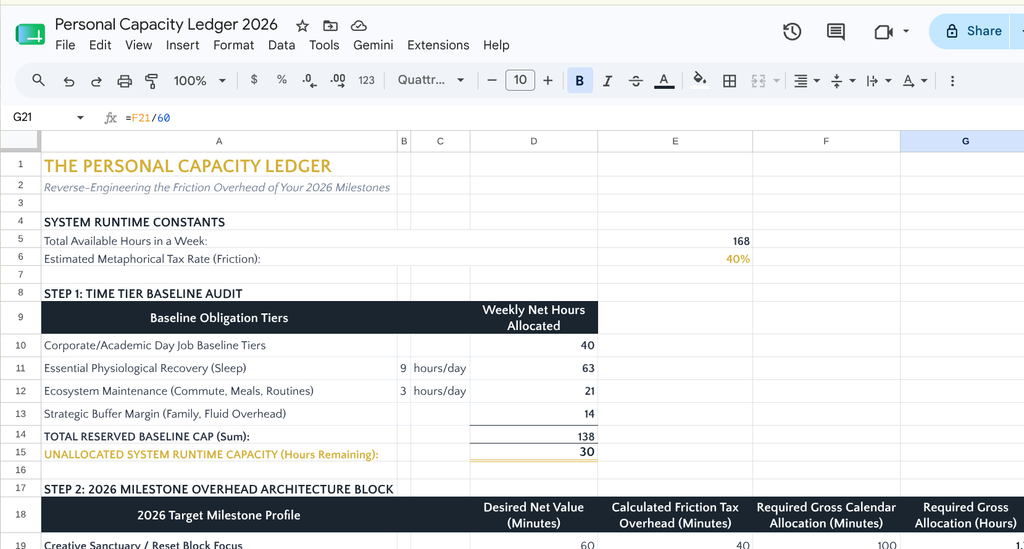The image size is (1024, 549).
Task: Select column A header
Action: (x=219, y=141)
